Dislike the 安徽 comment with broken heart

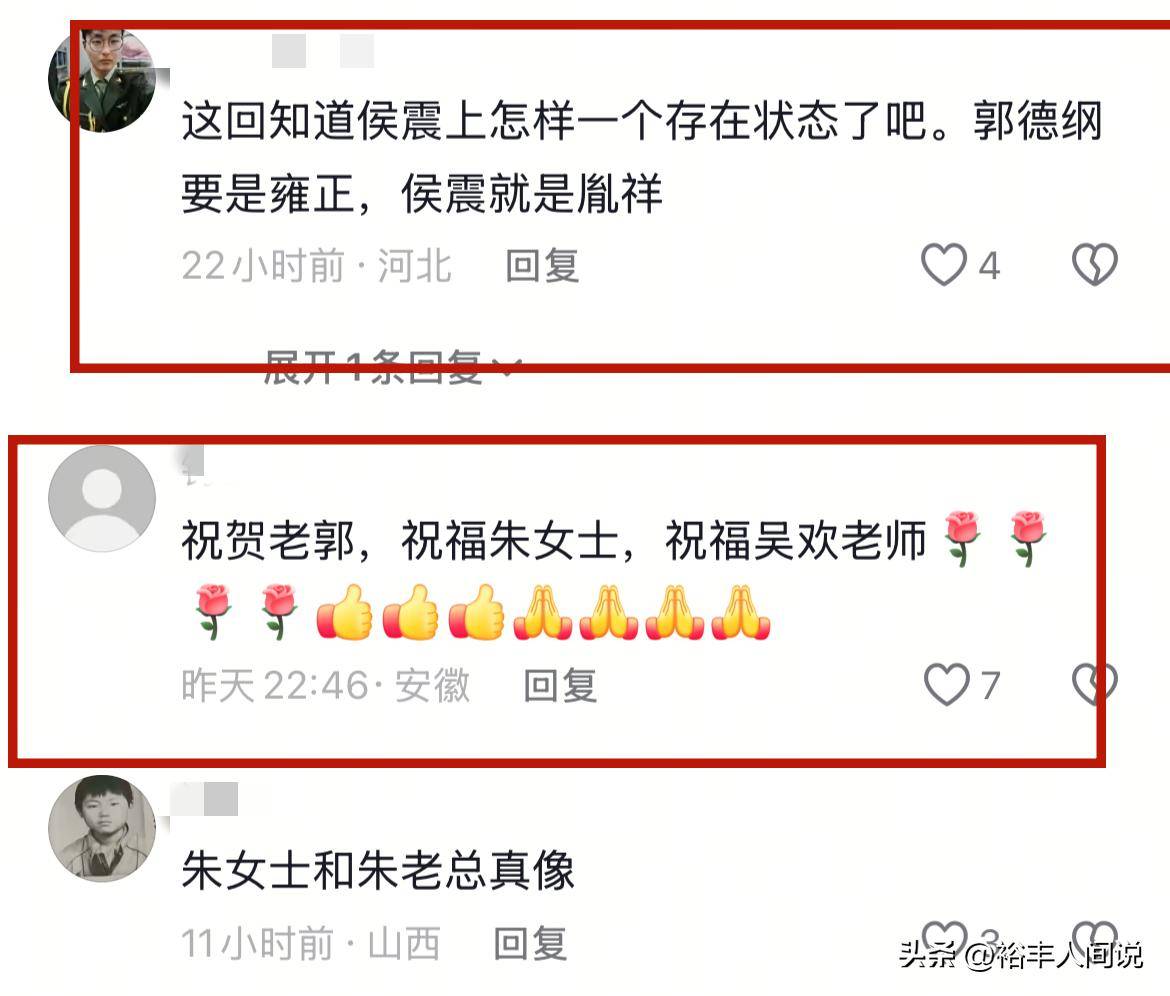click(x=1095, y=684)
